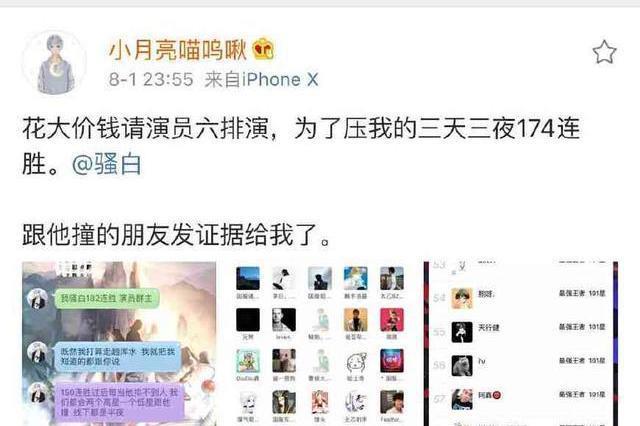The height and width of the screenshot is (426, 640).
Task: Open the username 小月亮喵呜啾
Action: click(x=178, y=50)
